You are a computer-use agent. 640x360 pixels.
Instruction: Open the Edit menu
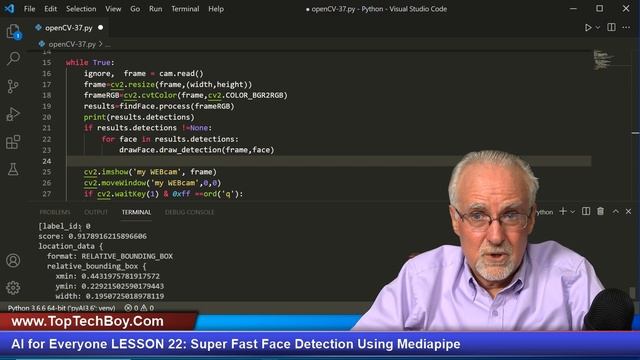pyautogui.click(x=51, y=9)
